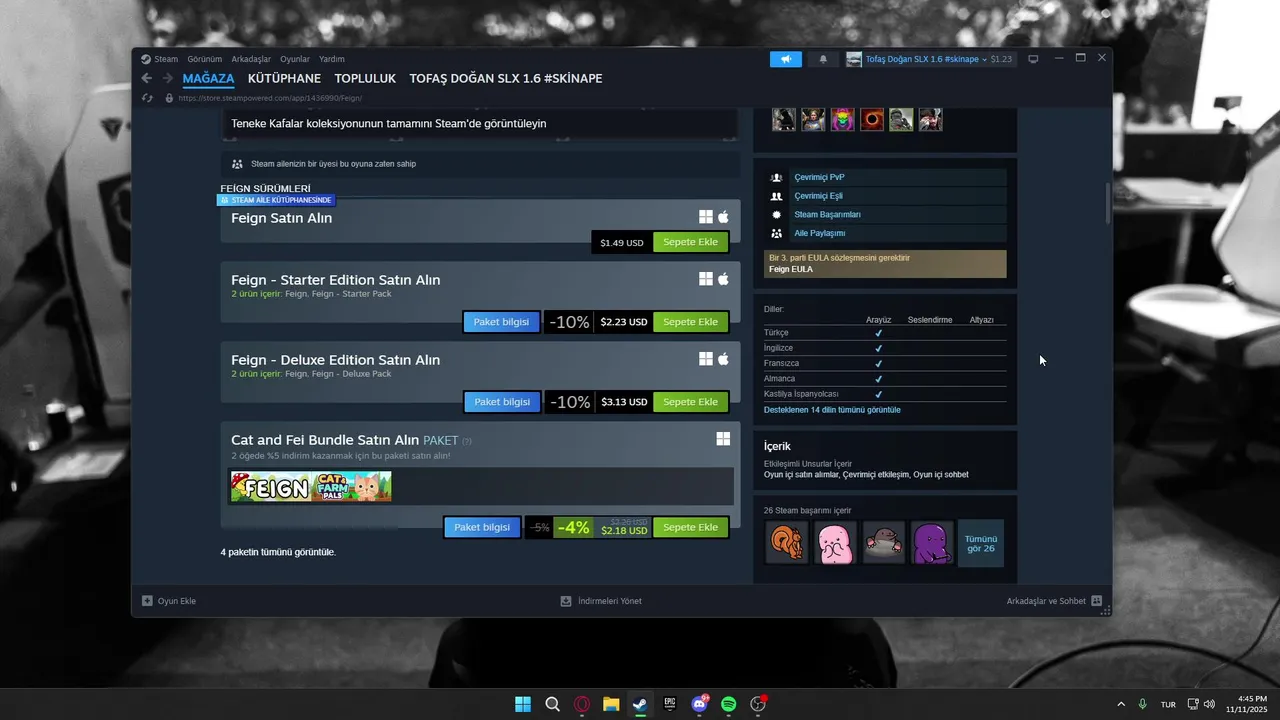Click the Steam logo in the title bar

[x=146, y=59]
